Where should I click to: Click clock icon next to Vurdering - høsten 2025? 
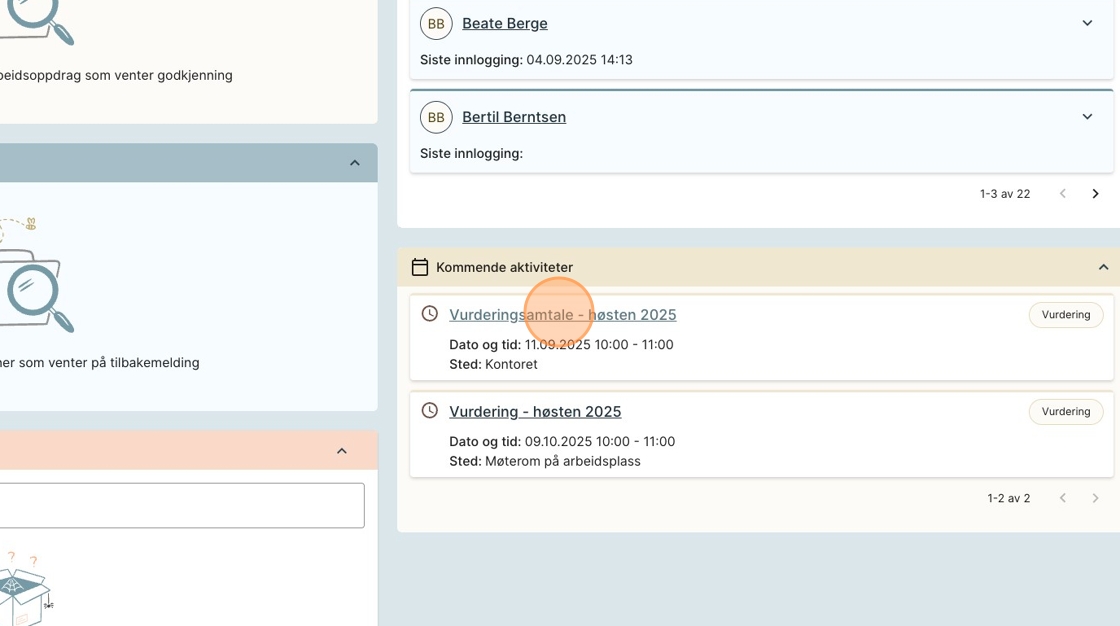pyautogui.click(x=430, y=411)
